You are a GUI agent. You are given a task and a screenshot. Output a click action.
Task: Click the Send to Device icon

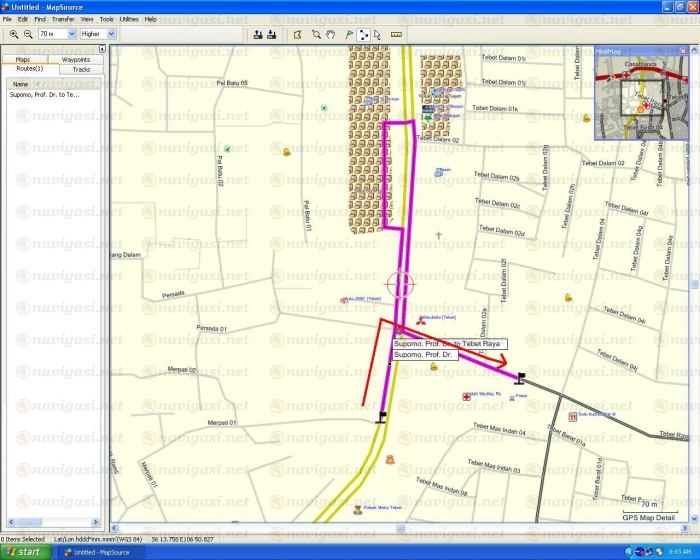click(x=258, y=34)
